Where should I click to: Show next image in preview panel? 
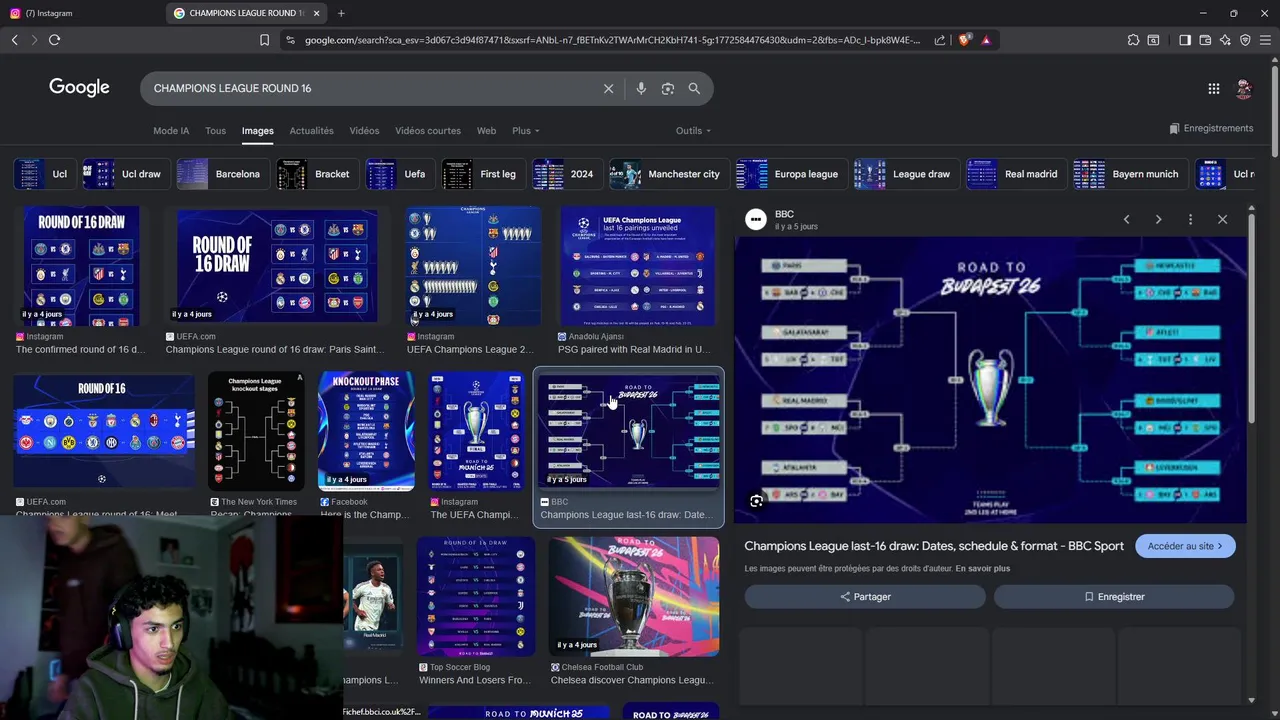click(x=1158, y=219)
